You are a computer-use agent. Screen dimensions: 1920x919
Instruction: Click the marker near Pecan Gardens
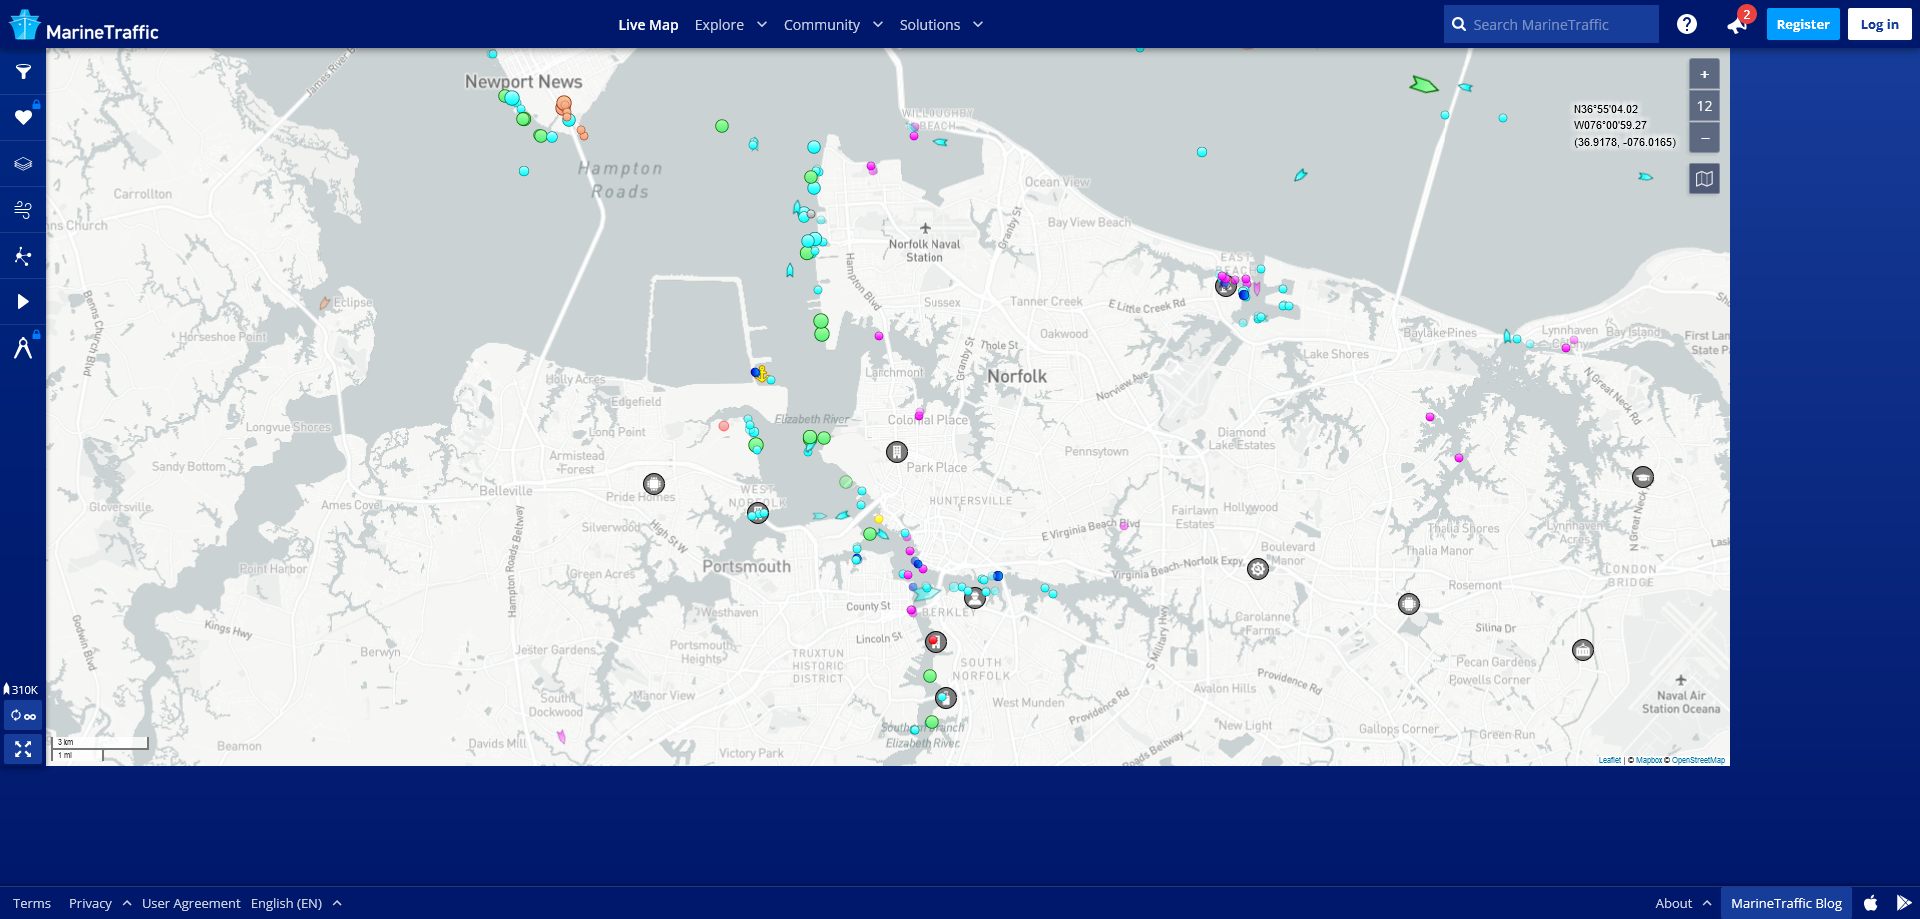[1583, 650]
